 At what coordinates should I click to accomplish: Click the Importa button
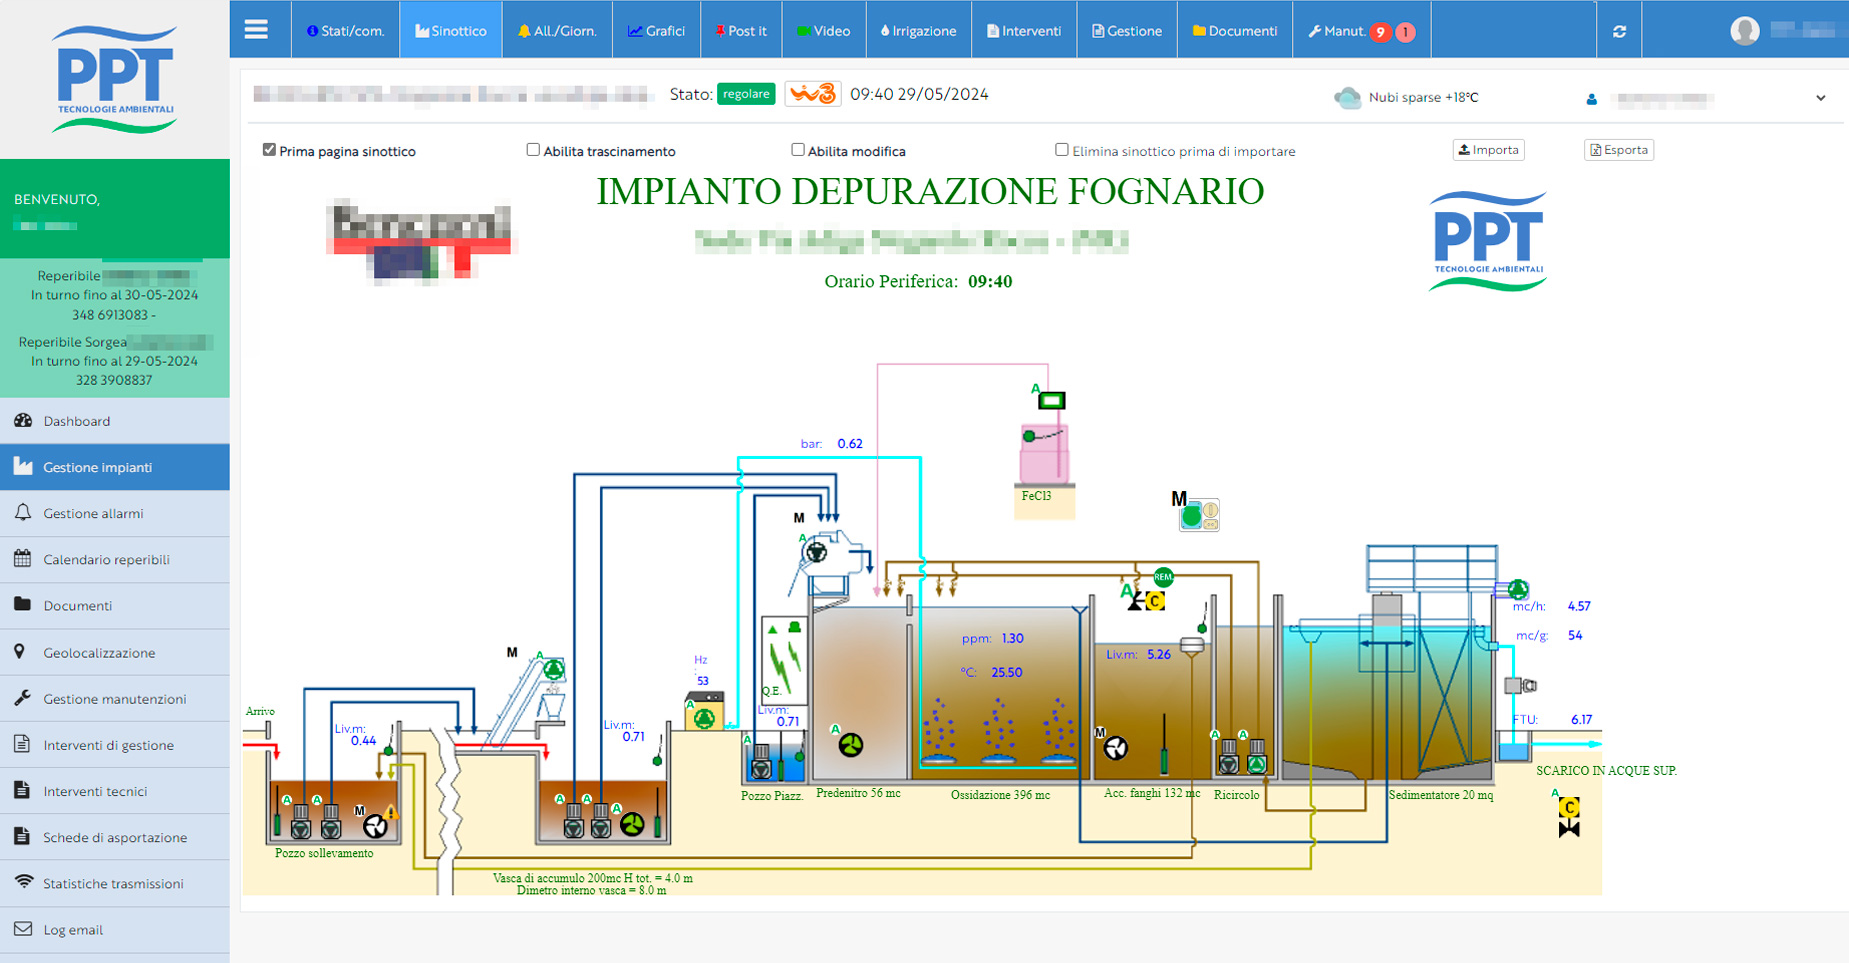point(1488,150)
